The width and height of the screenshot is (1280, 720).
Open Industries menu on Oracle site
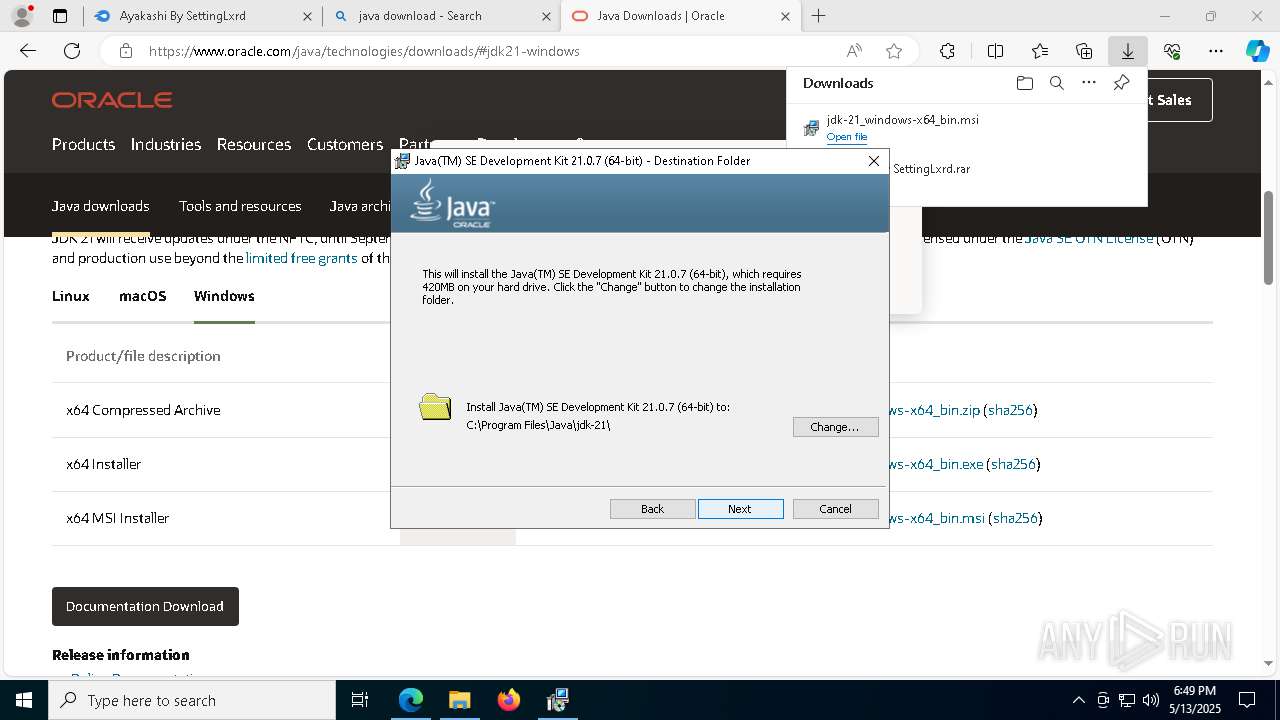click(x=166, y=144)
